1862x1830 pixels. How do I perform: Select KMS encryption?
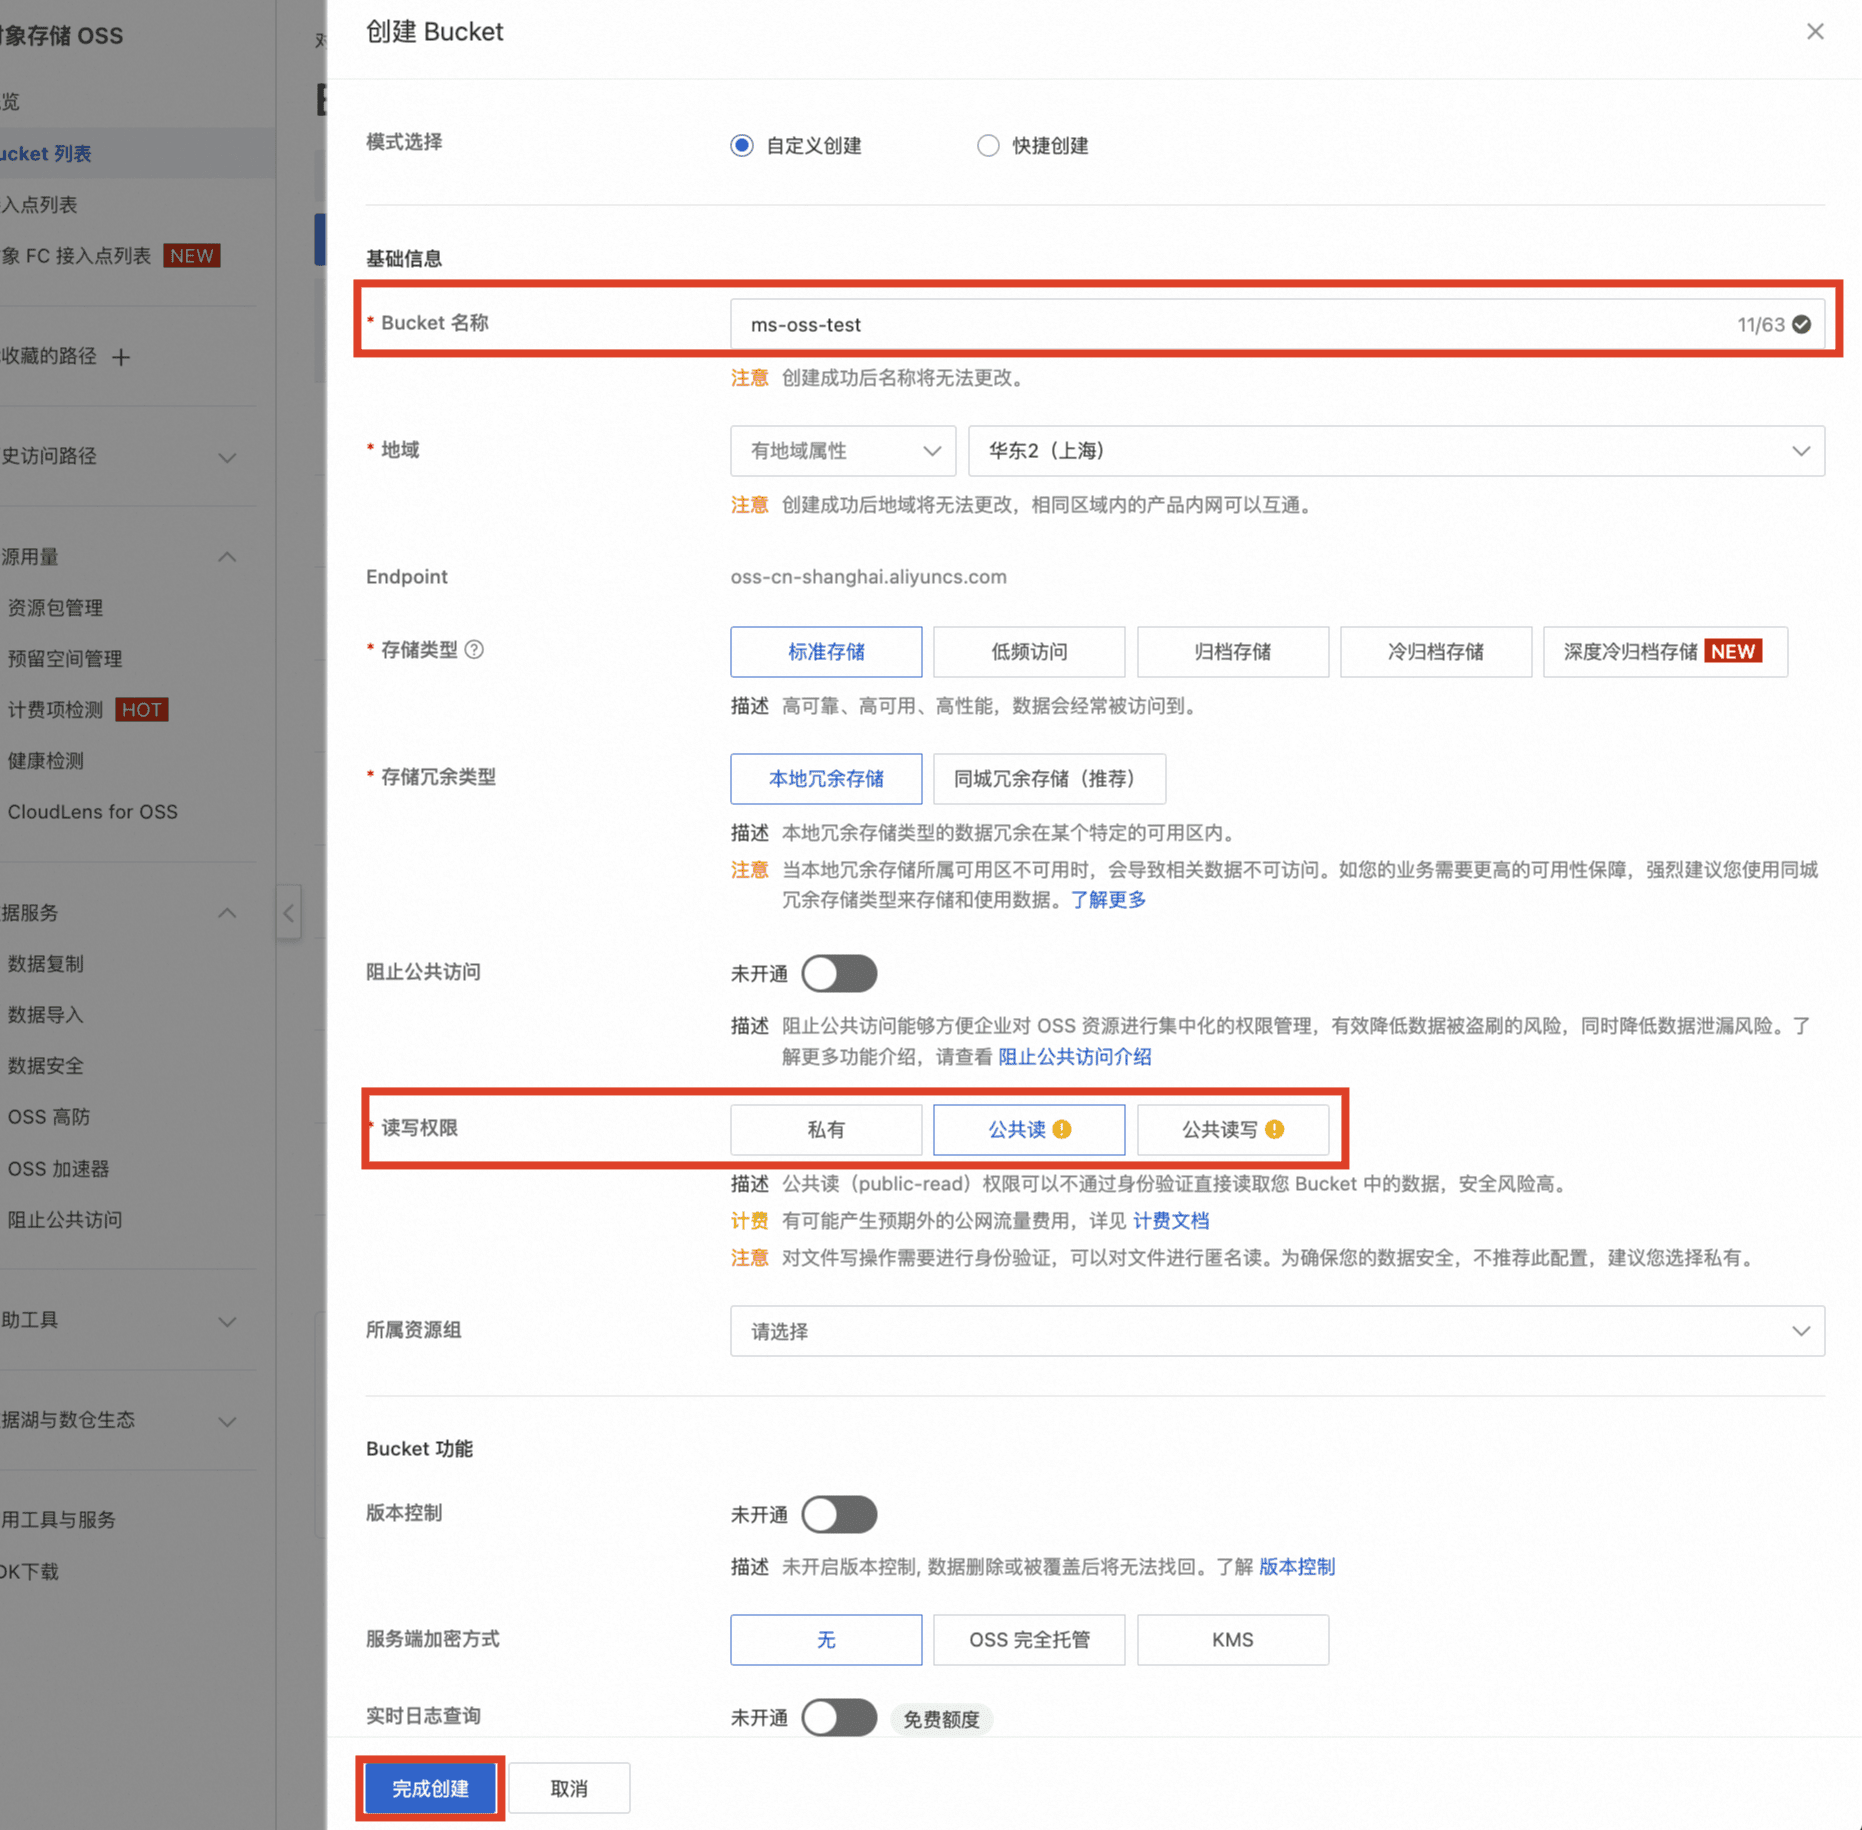pyautogui.click(x=1233, y=1640)
